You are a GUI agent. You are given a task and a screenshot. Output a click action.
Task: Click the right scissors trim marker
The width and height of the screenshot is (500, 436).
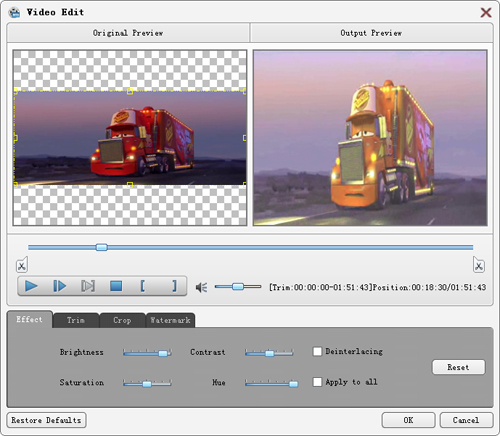click(479, 265)
